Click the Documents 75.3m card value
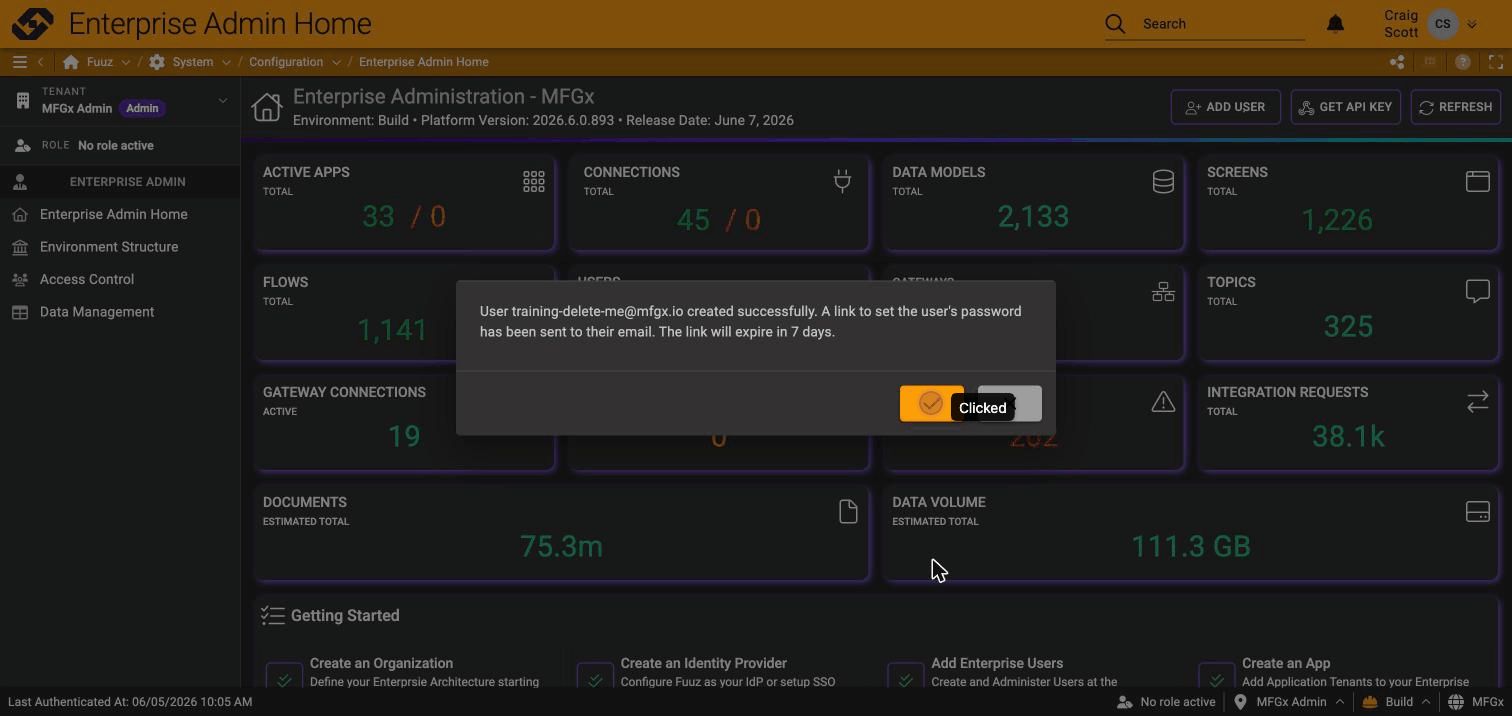 click(561, 547)
